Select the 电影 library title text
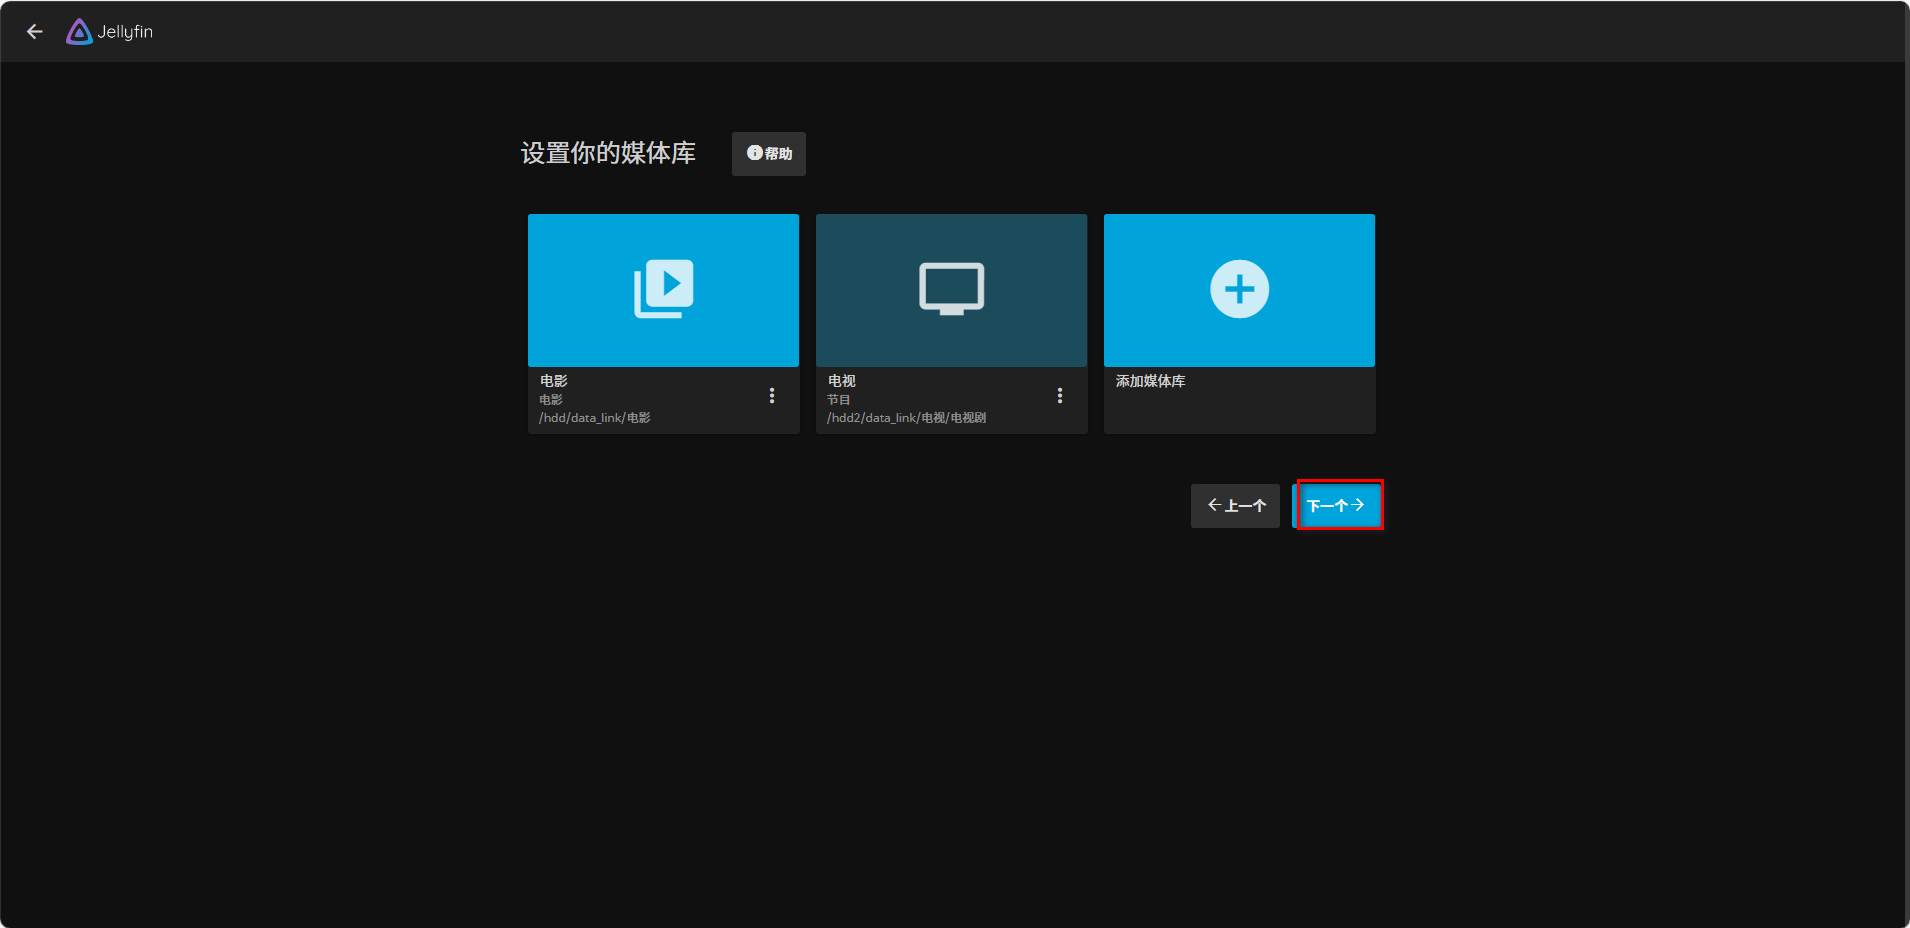 click(x=553, y=381)
